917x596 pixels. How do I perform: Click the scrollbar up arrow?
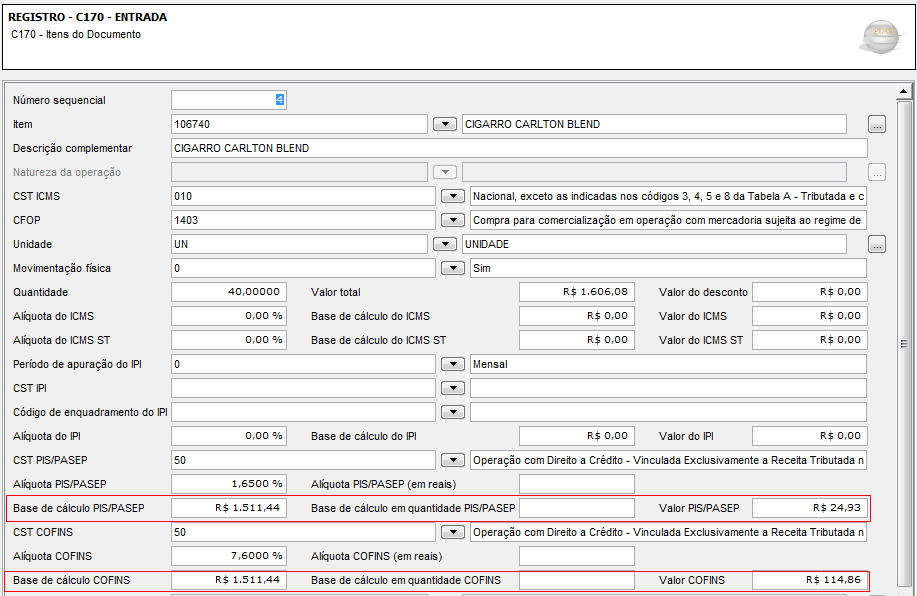coord(904,92)
